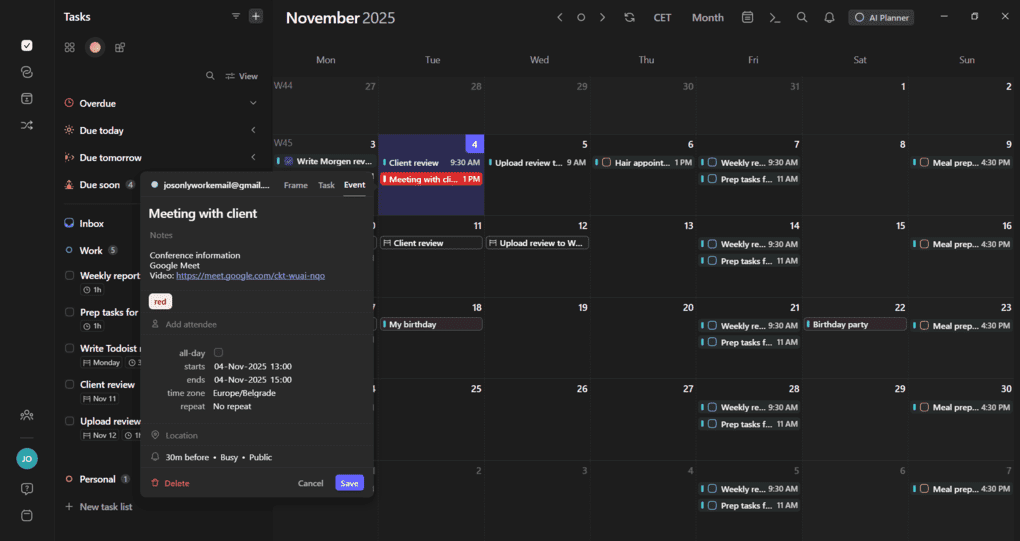Toggle the all-day checkbox
The width and height of the screenshot is (1020, 541).
click(219, 352)
